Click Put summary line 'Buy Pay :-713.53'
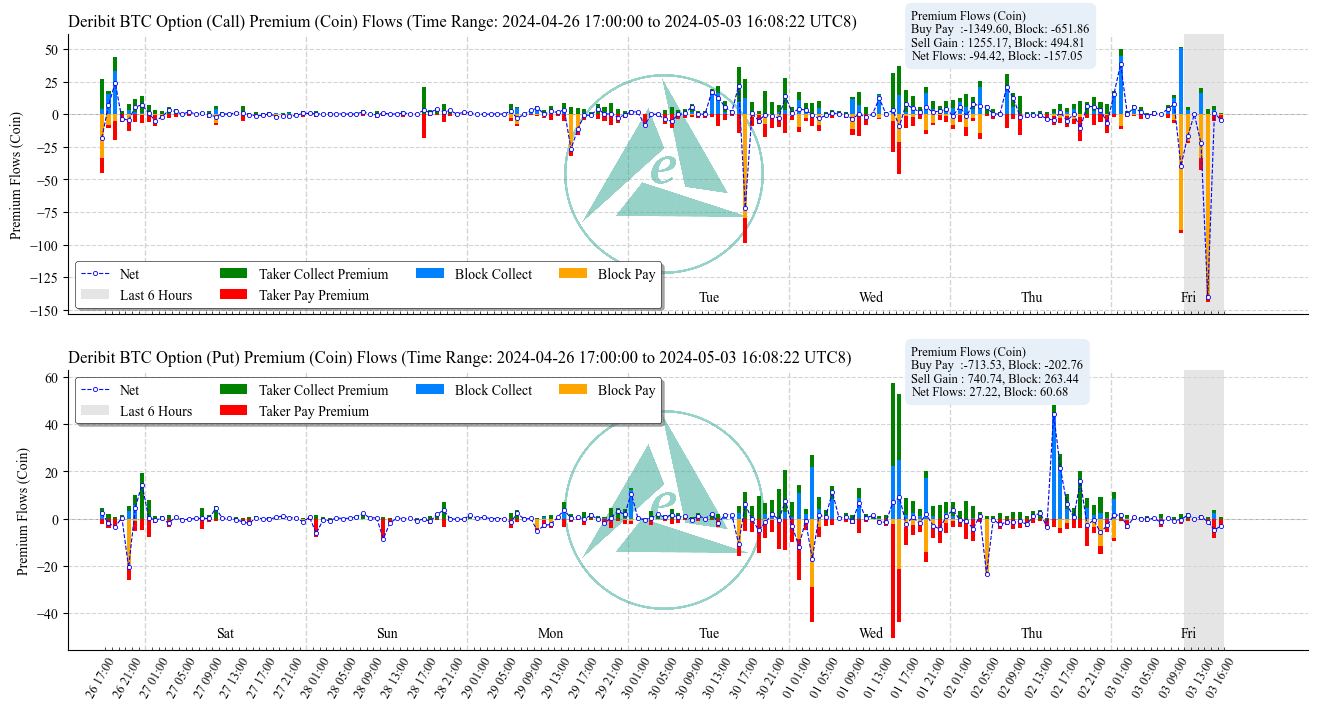The image size is (1318, 710). coord(997,365)
